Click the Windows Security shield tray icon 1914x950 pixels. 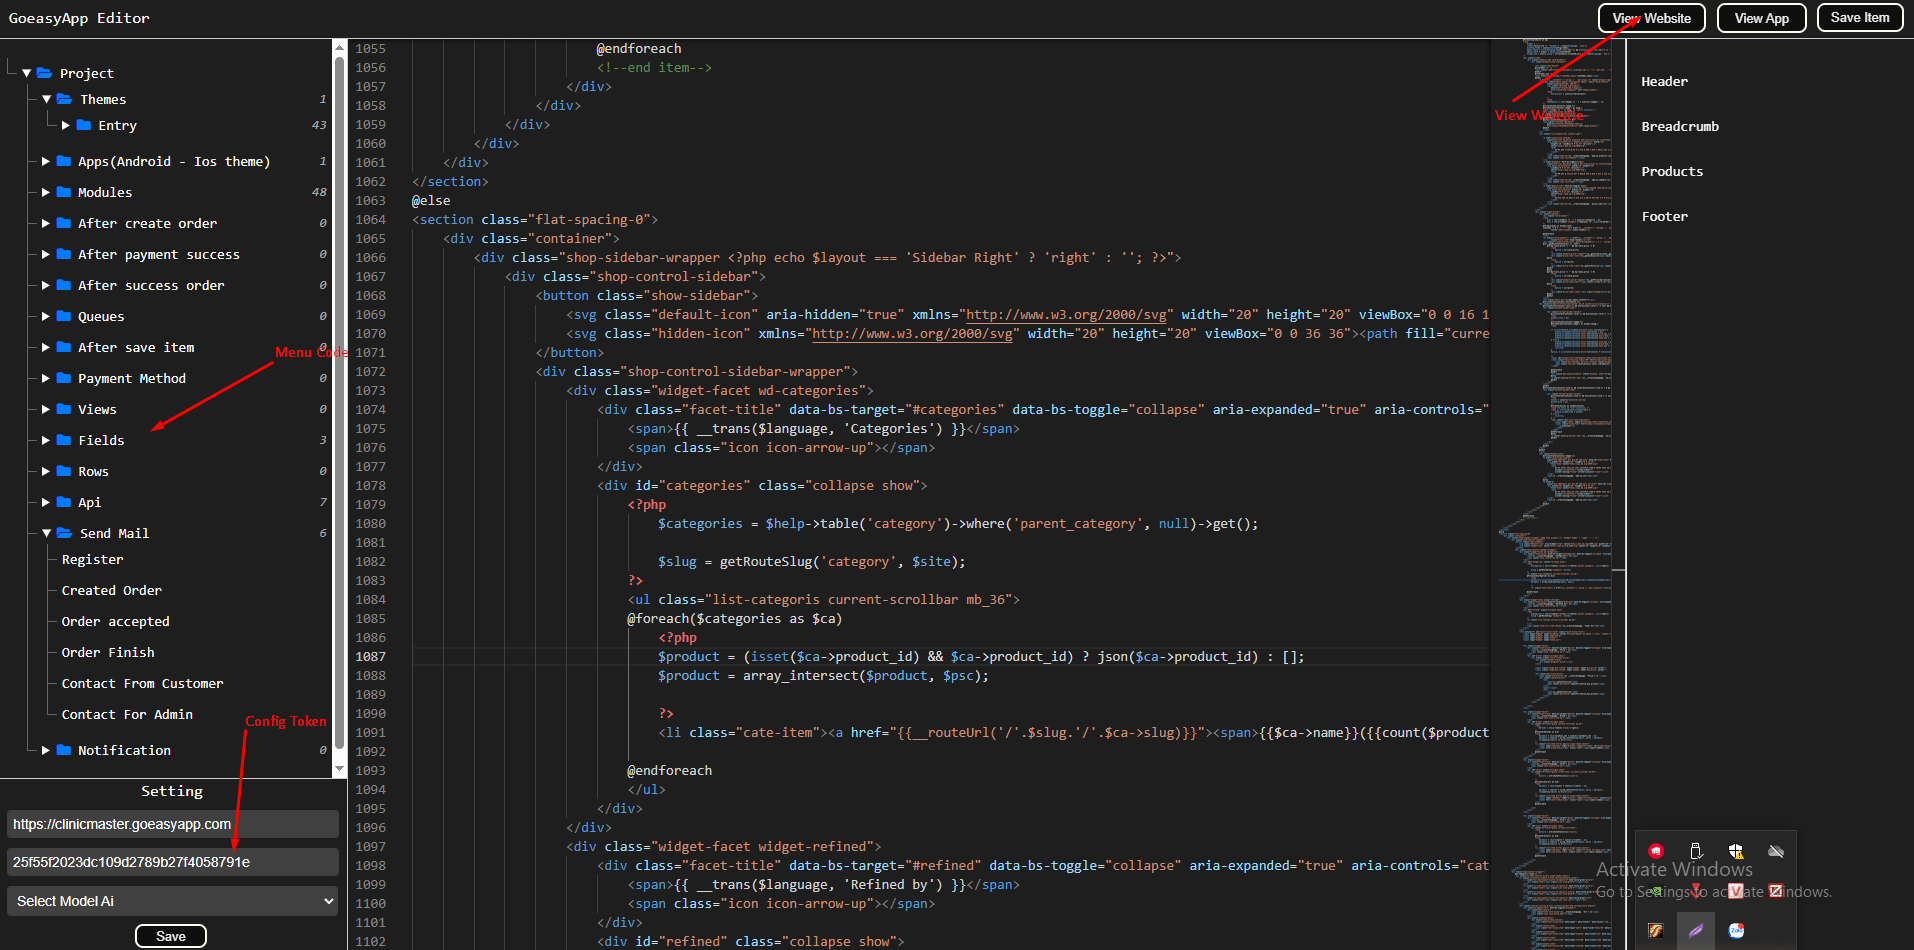[x=1736, y=851]
